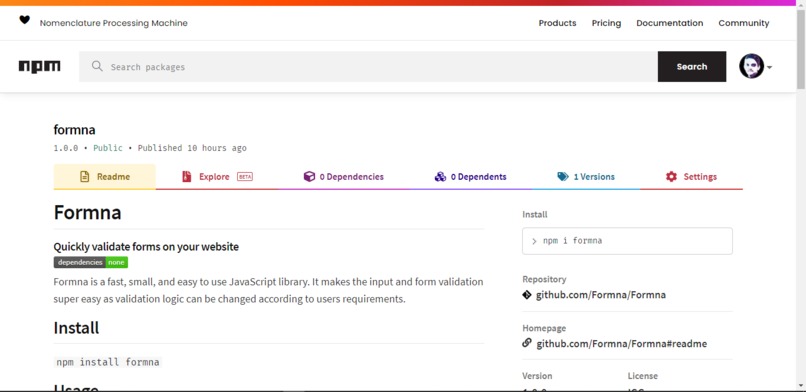Open the 0 Dependencies tab
The image size is (806, 392).
[343, 177]
